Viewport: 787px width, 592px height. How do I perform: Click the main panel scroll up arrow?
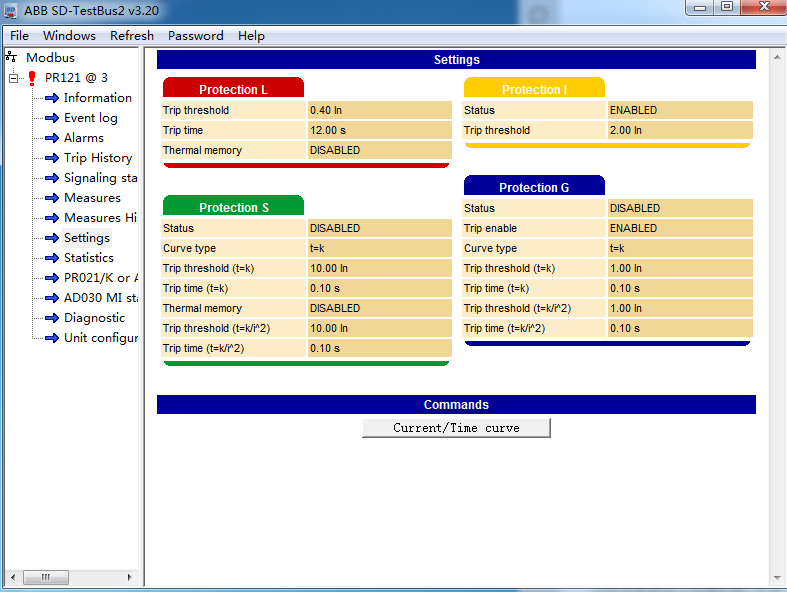777,57
